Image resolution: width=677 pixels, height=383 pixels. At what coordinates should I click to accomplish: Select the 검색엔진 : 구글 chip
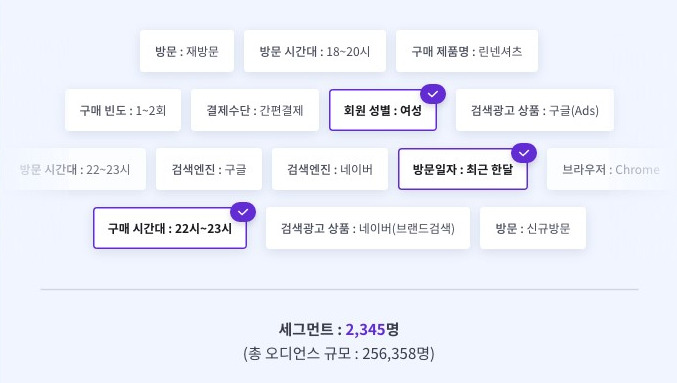(209, 169)
